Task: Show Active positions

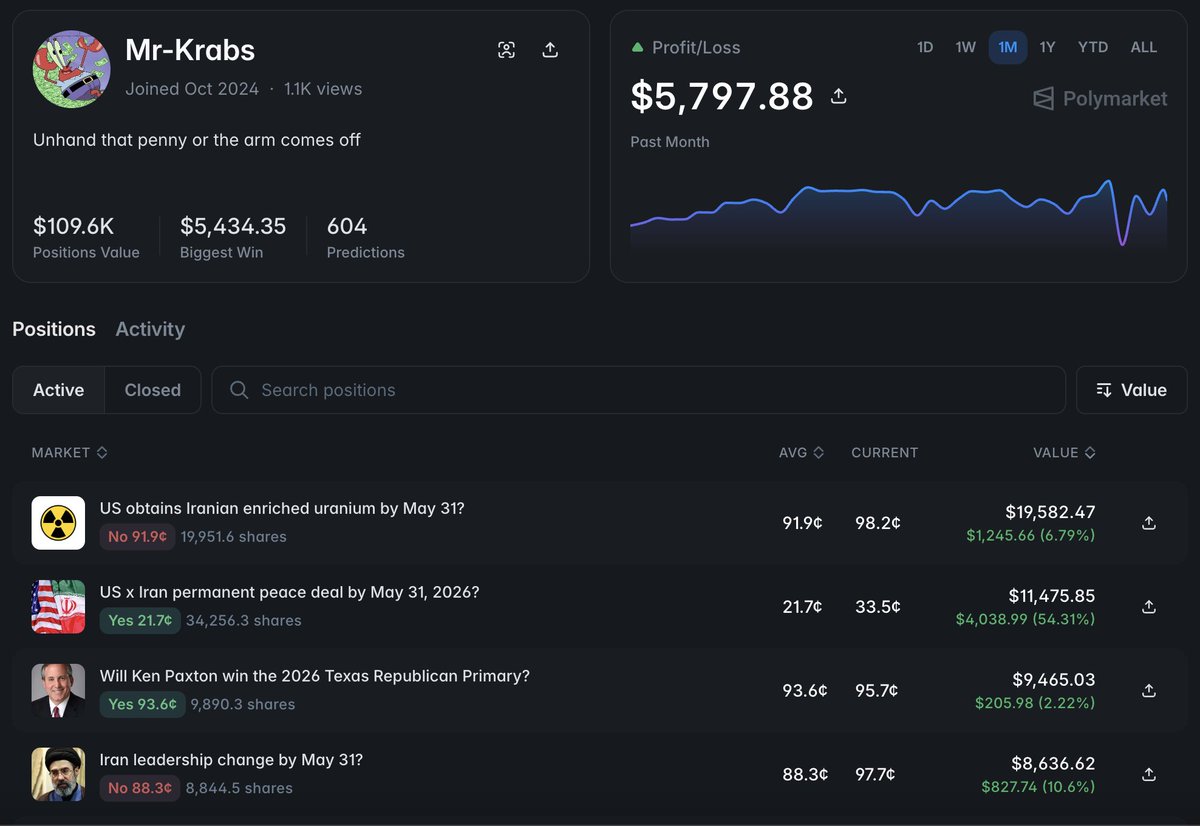Action: tap(58, 390)
